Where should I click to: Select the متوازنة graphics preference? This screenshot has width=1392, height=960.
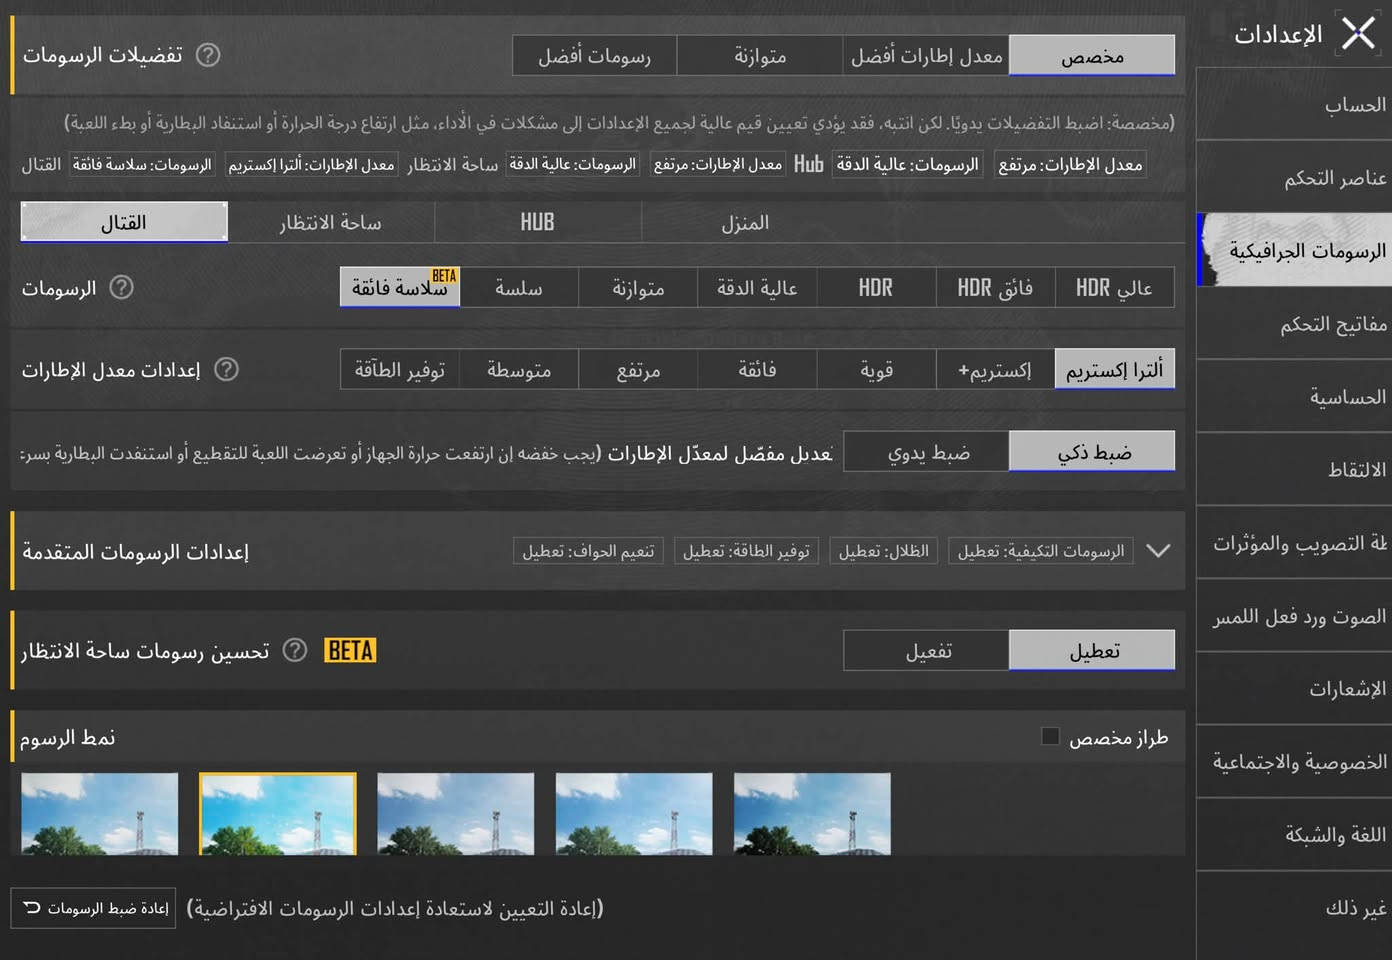pyautogui.click(x=760, y=56)
